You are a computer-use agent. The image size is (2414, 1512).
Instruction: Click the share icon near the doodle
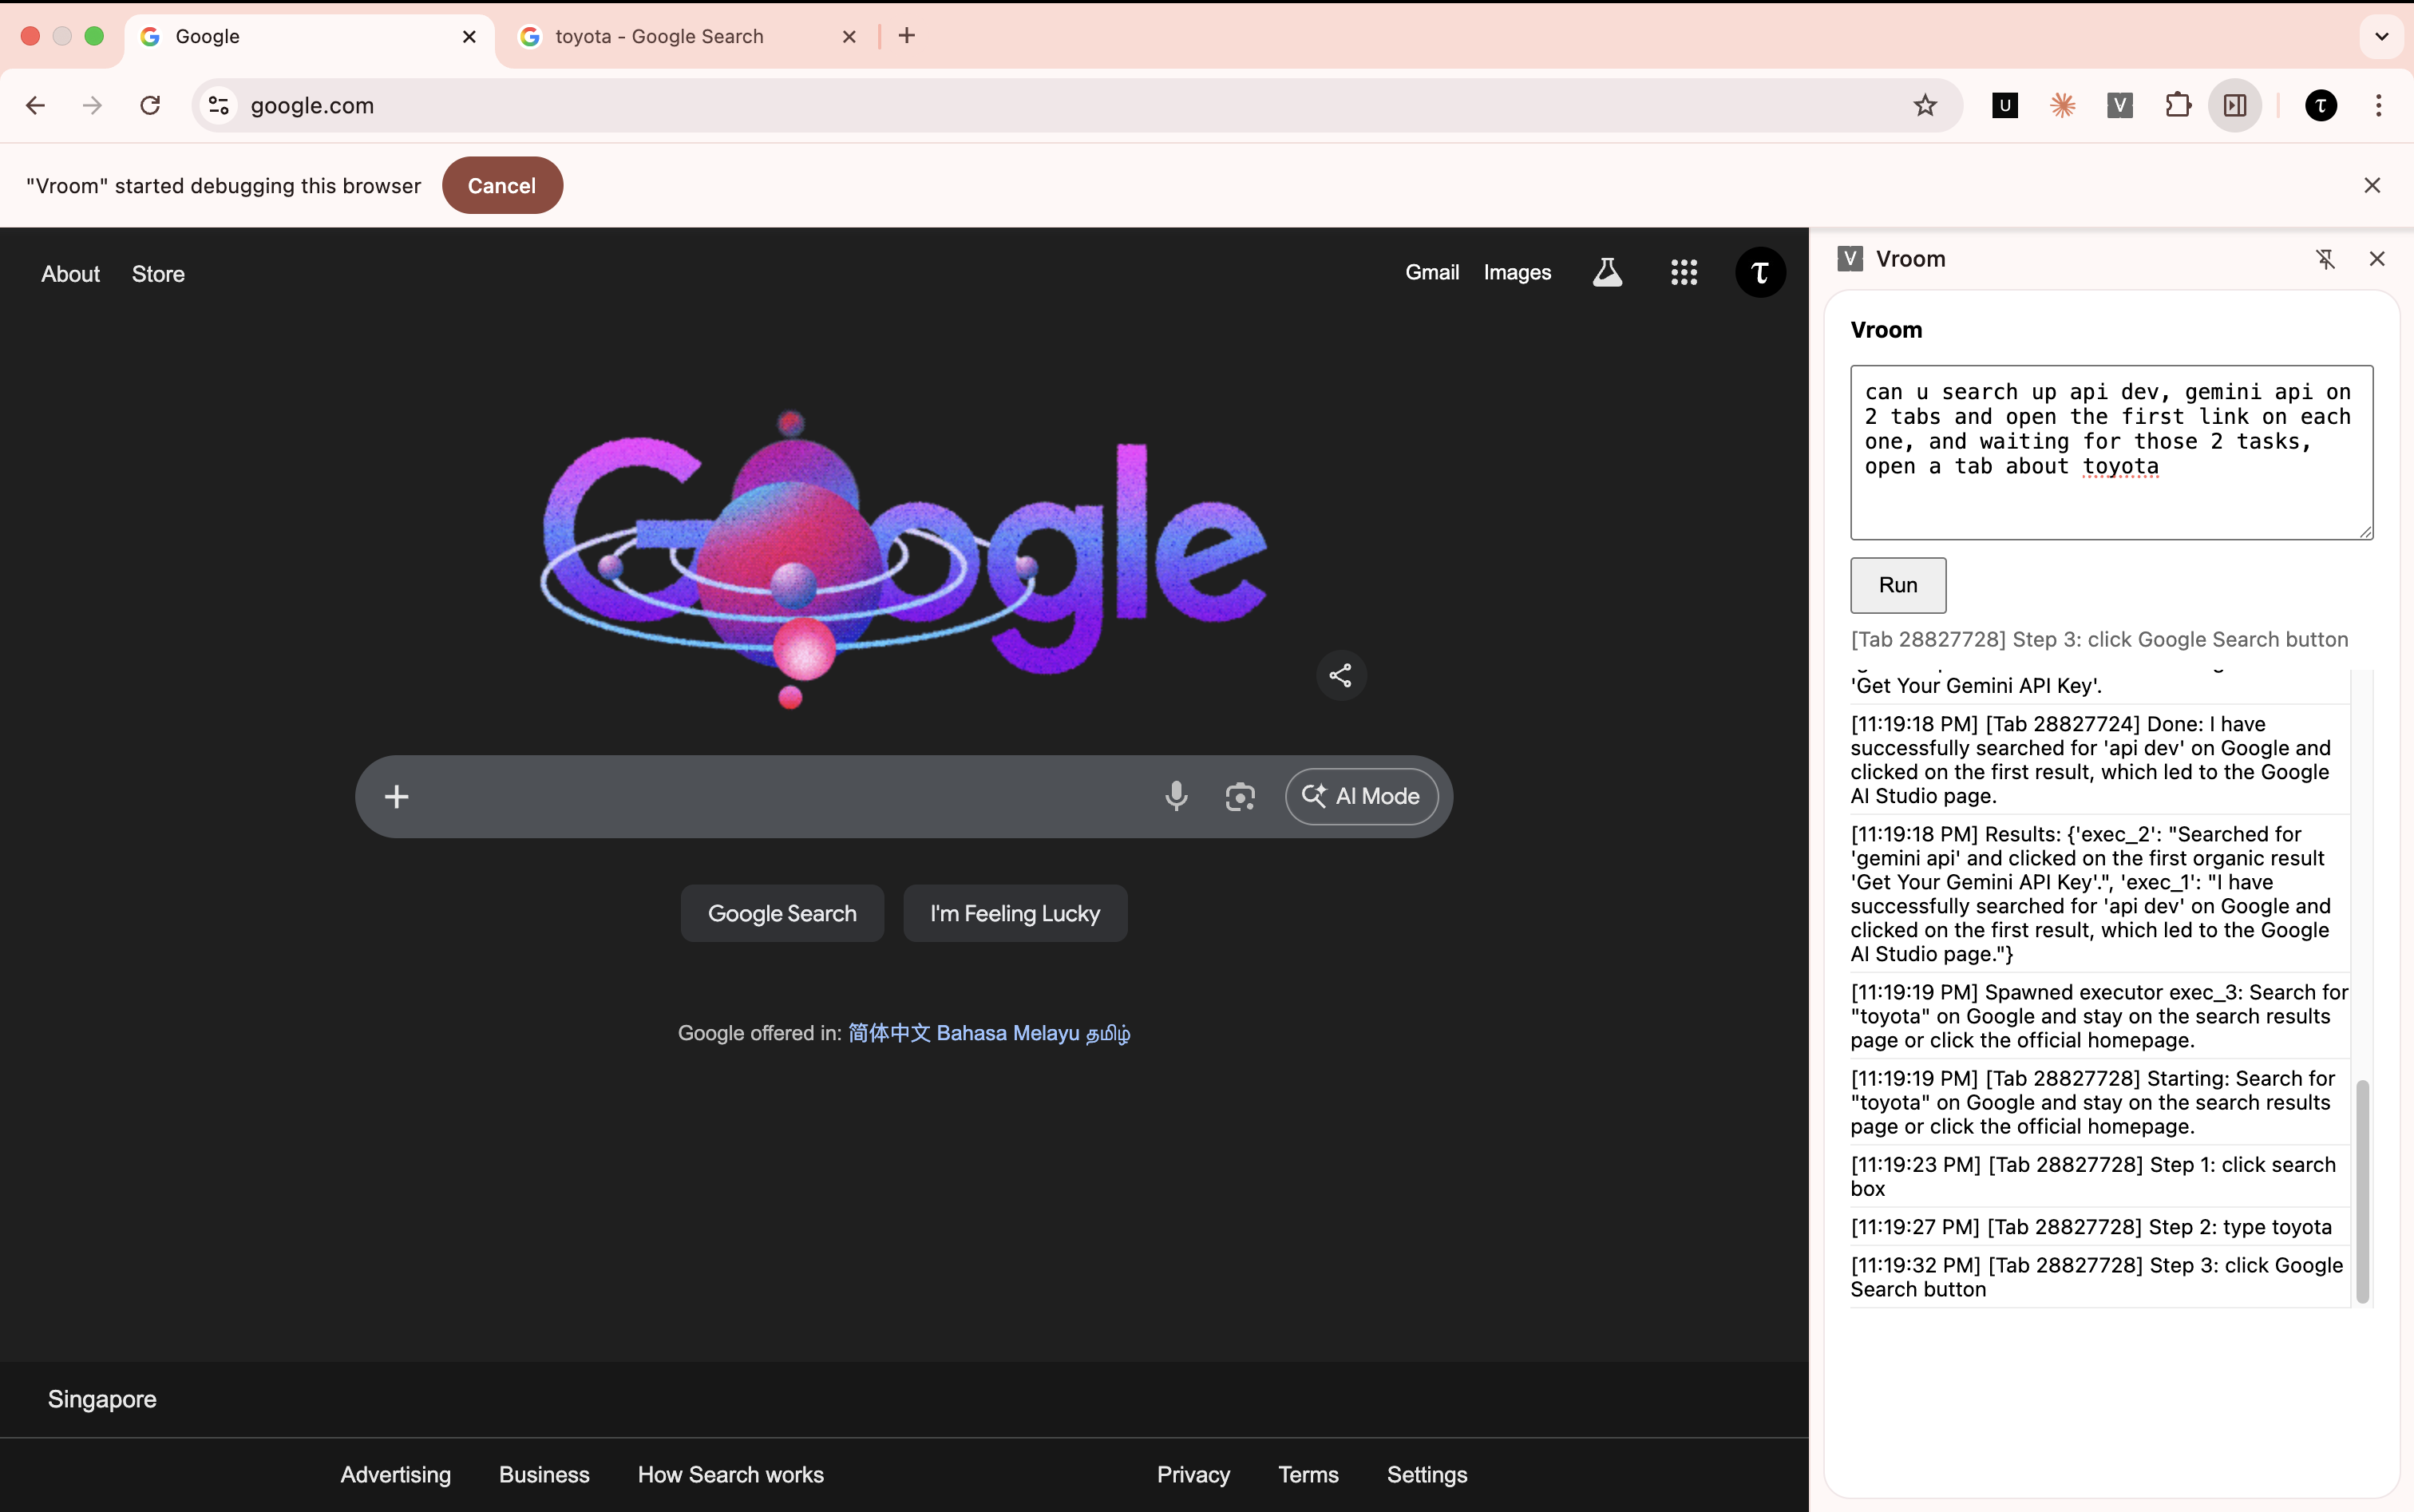click(1340, 675)
